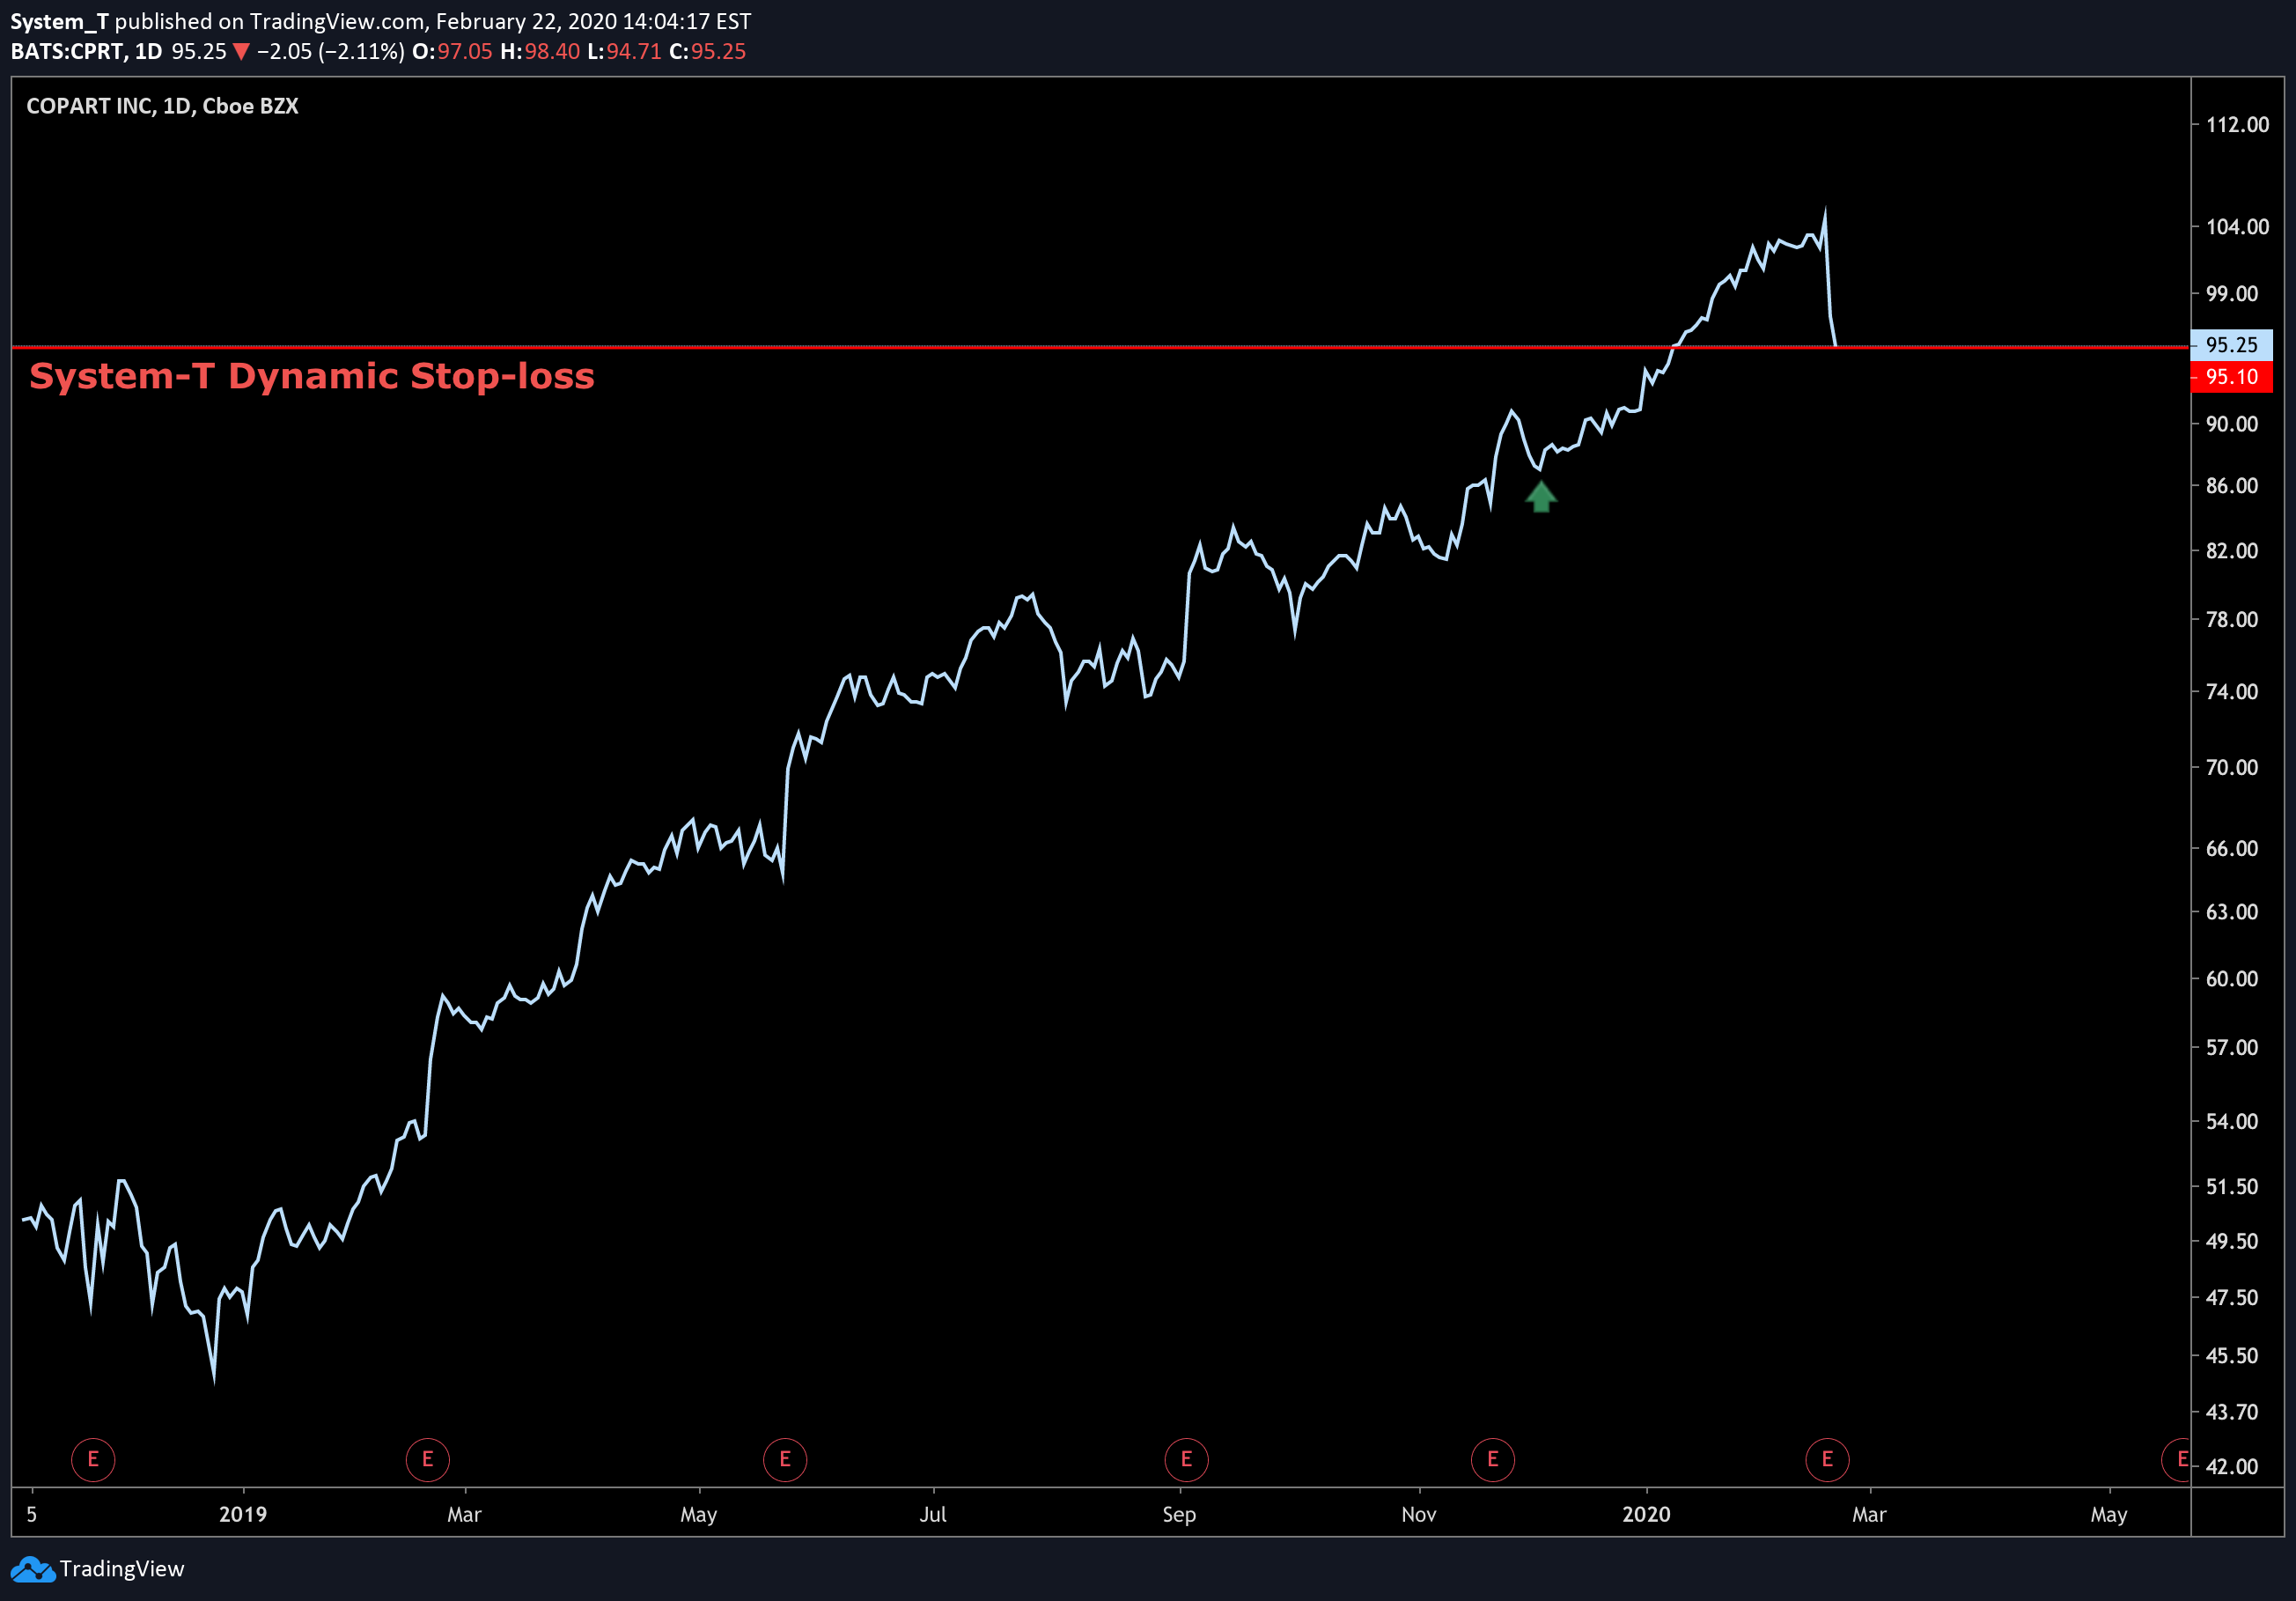Click the 51.50 price axis label
Image resolution: width=2296 pixels, height=1601 pixels.
pyautogui.click(x=2232, y=1187)
